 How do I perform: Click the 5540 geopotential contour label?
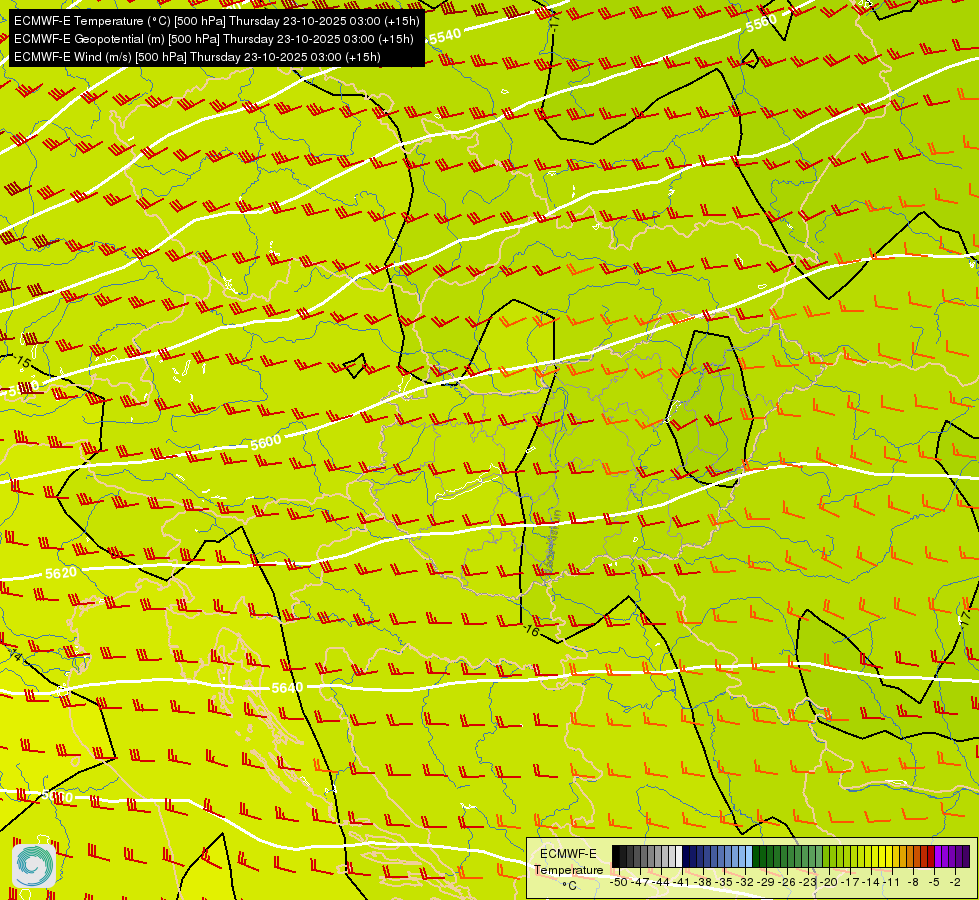[x=445, y=36]
